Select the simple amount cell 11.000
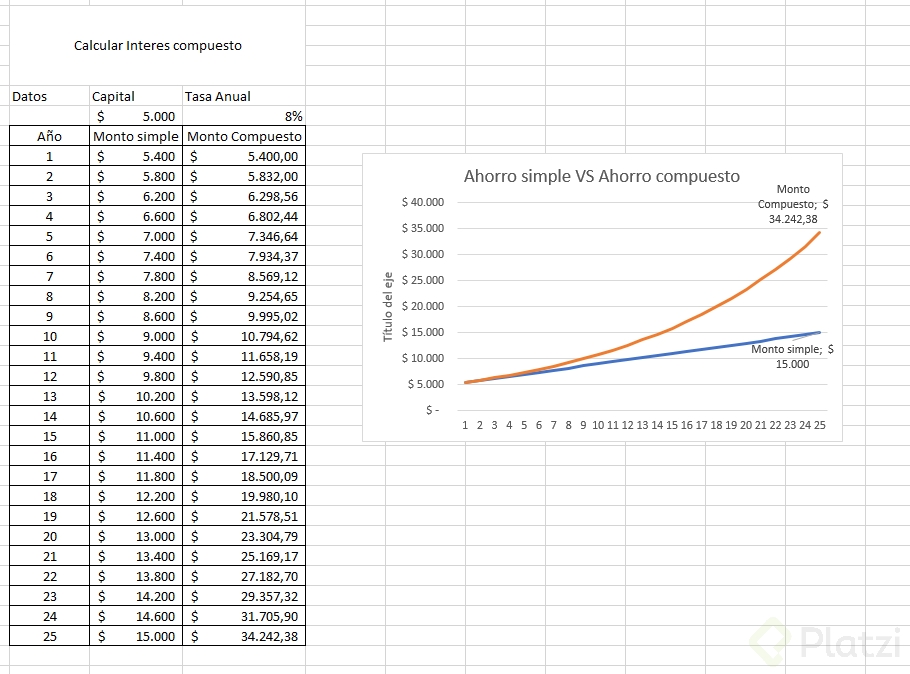This screenshot has height=674, width=910. click(x=136, y=437)
